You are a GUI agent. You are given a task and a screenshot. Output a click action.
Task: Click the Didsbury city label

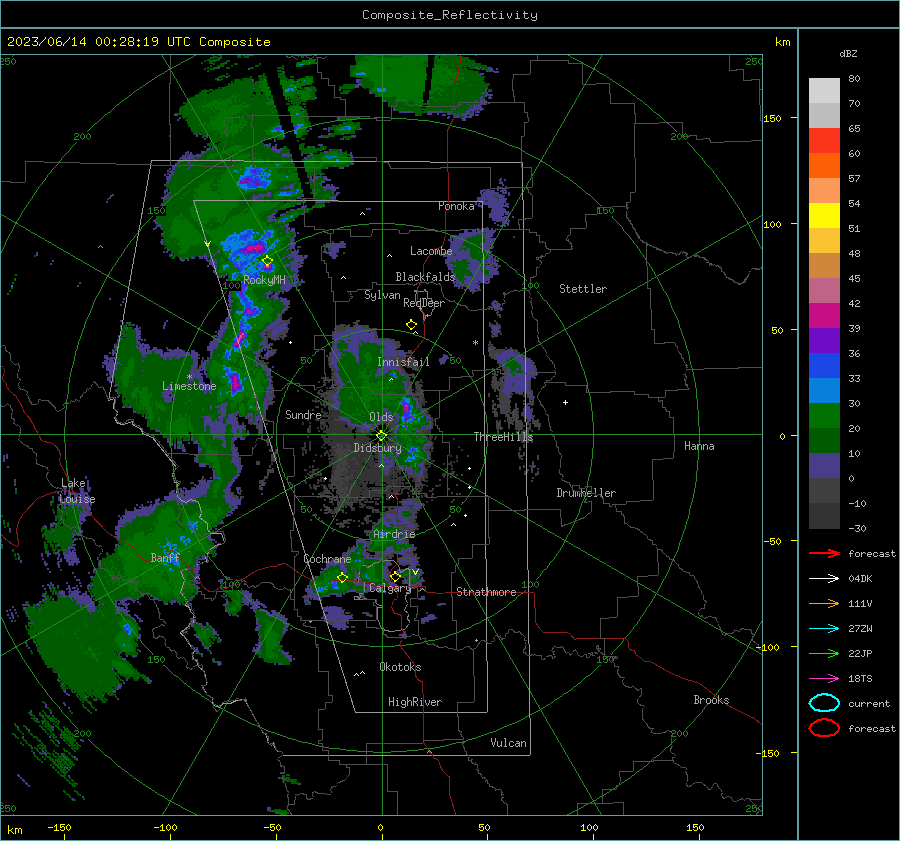377,448
